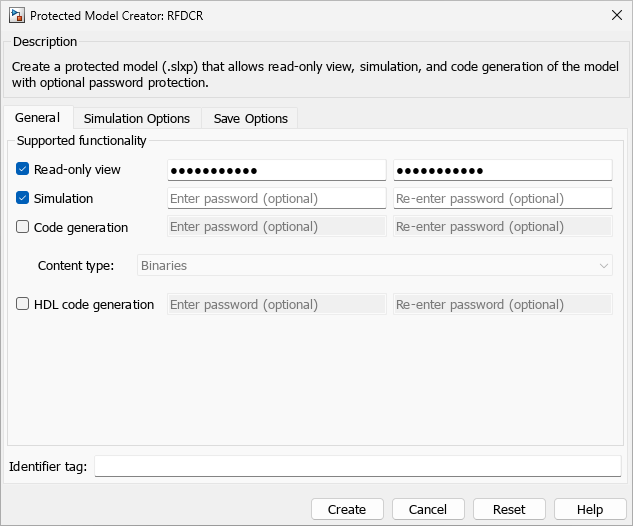Open Help for protected models
The height and width of the screenshot is (526, 633).
590,509
